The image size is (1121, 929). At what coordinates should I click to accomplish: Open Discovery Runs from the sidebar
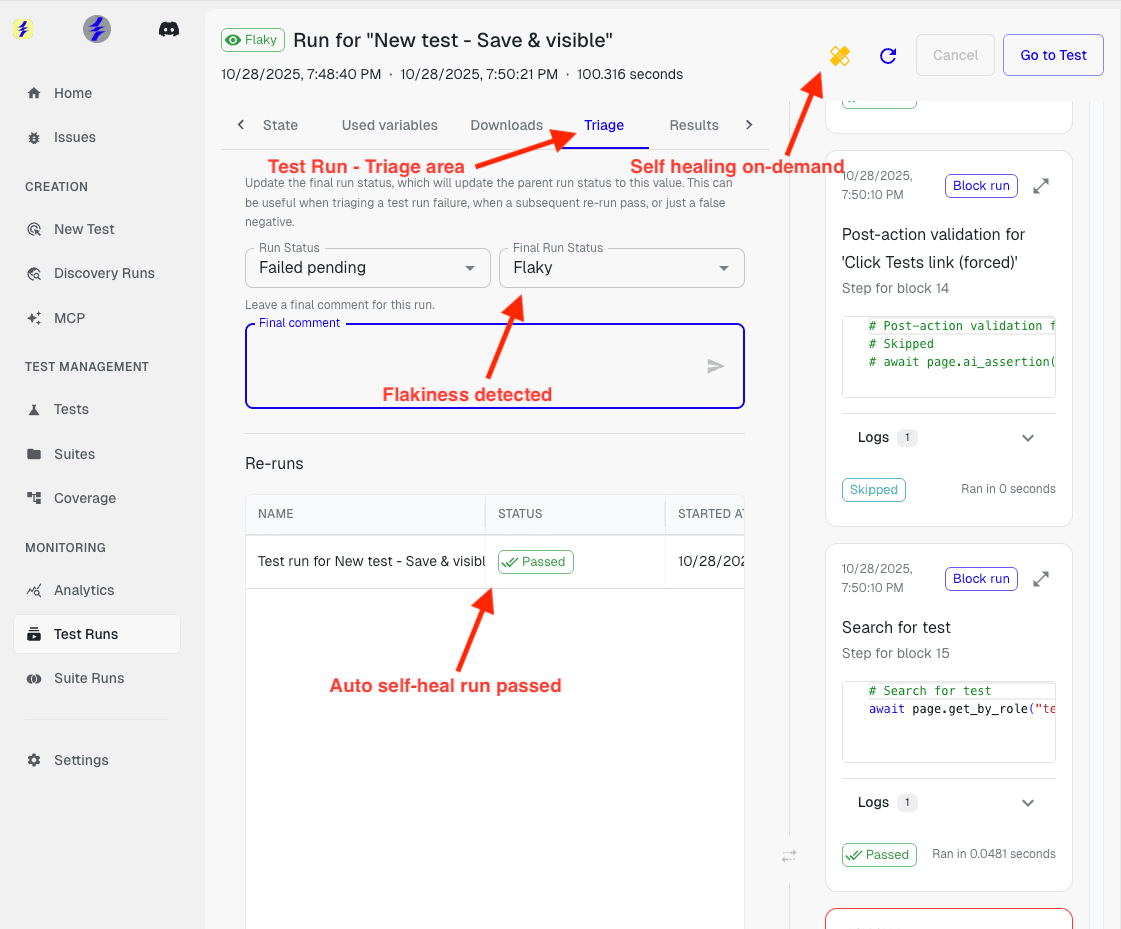(x=105, y=273)
